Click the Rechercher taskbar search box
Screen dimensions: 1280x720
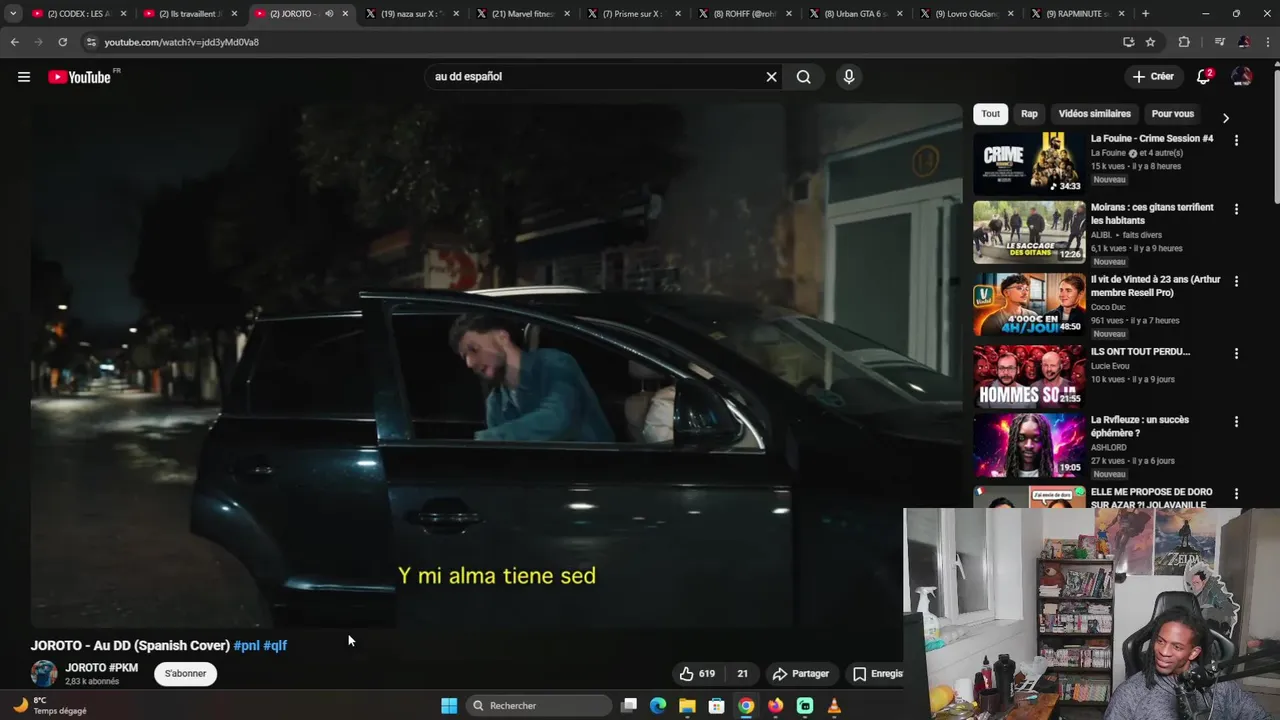[x=540, y=706]
